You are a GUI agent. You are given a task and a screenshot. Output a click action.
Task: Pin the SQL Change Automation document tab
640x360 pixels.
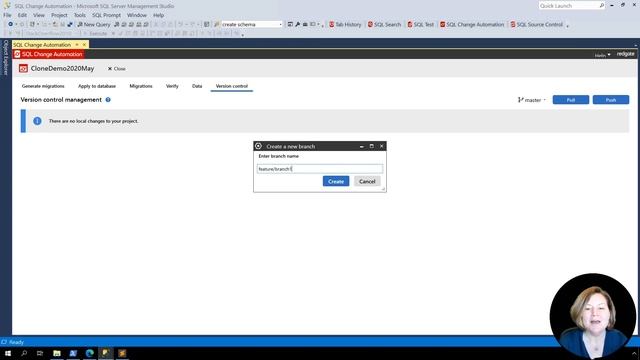point(77,44)
